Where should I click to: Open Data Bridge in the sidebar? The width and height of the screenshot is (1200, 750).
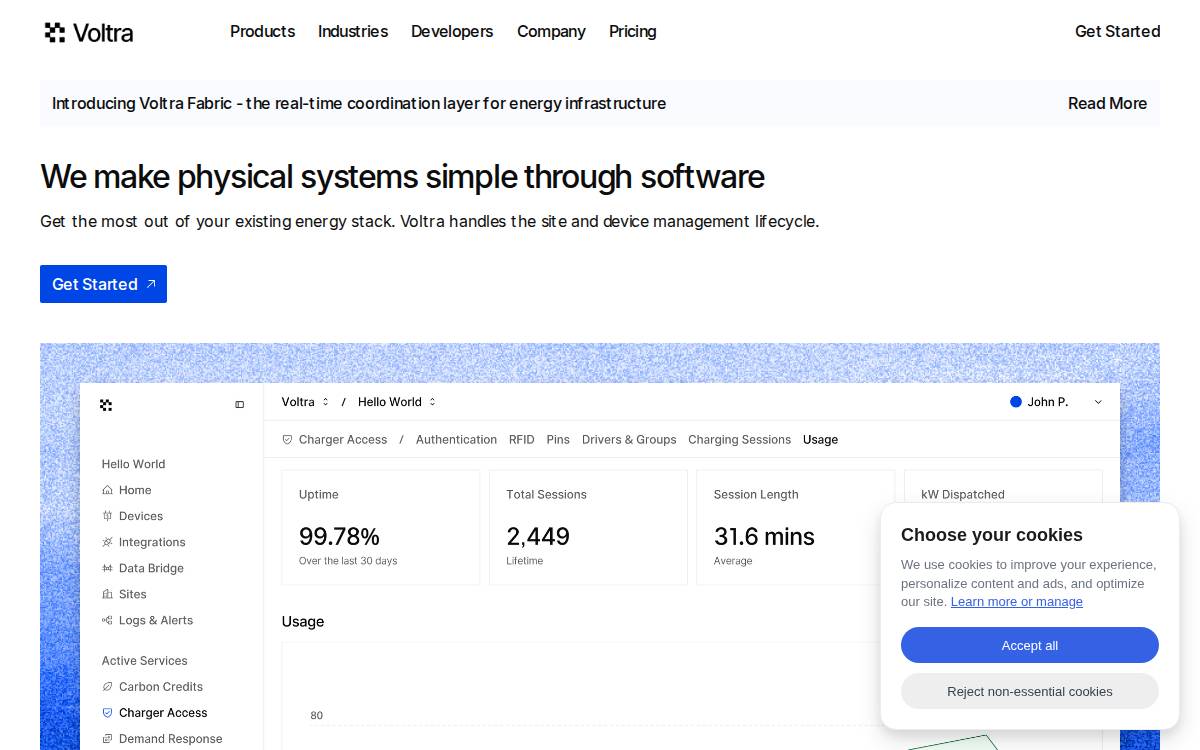pyautogui.click(x=151, y=568)
